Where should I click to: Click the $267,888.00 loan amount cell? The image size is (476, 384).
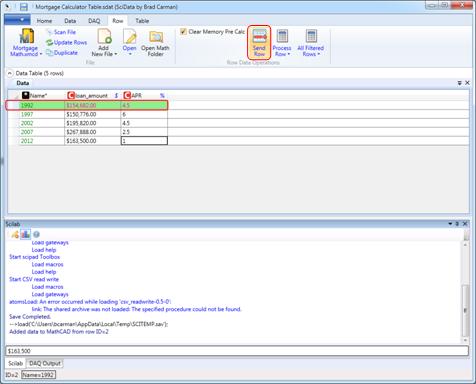pyautogui.click(x=93, y=132)
